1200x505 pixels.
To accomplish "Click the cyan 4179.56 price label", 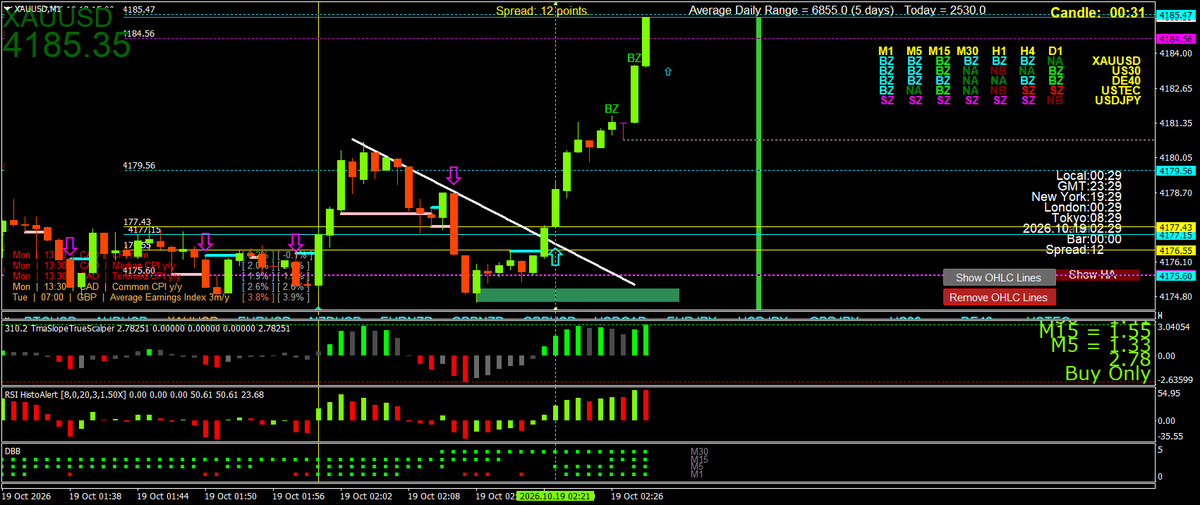I will (1176, 171).
